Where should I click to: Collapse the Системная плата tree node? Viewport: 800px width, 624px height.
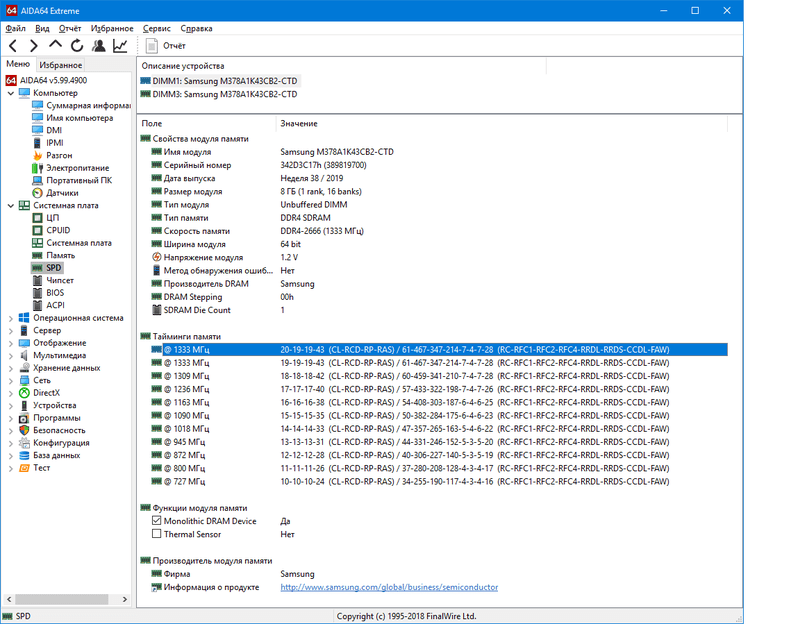point(11,206)
